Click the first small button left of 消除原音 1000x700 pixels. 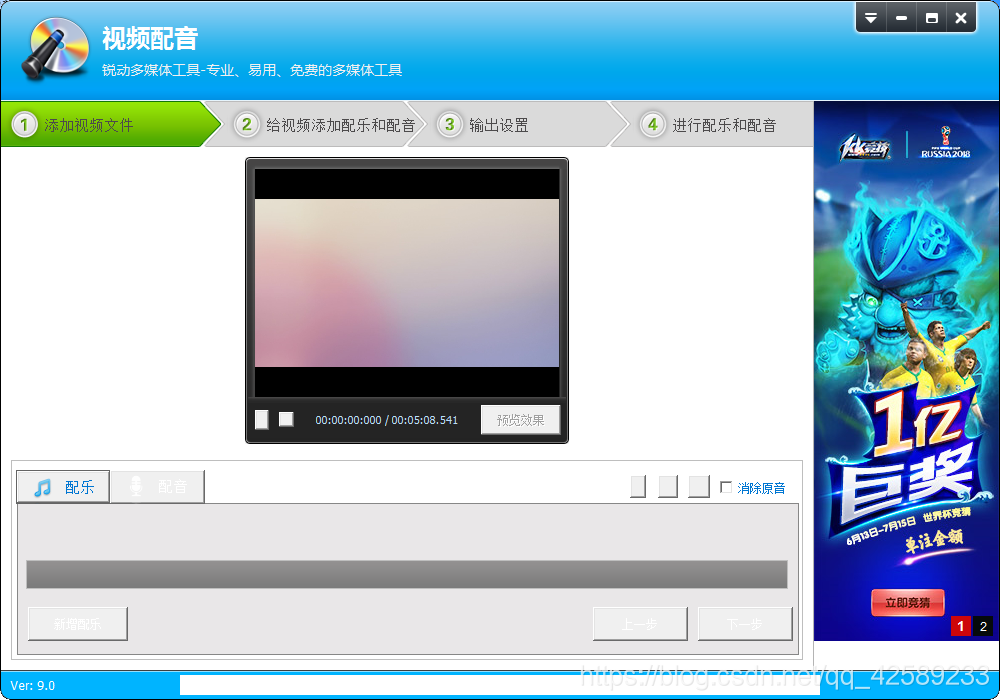(638, 486)
